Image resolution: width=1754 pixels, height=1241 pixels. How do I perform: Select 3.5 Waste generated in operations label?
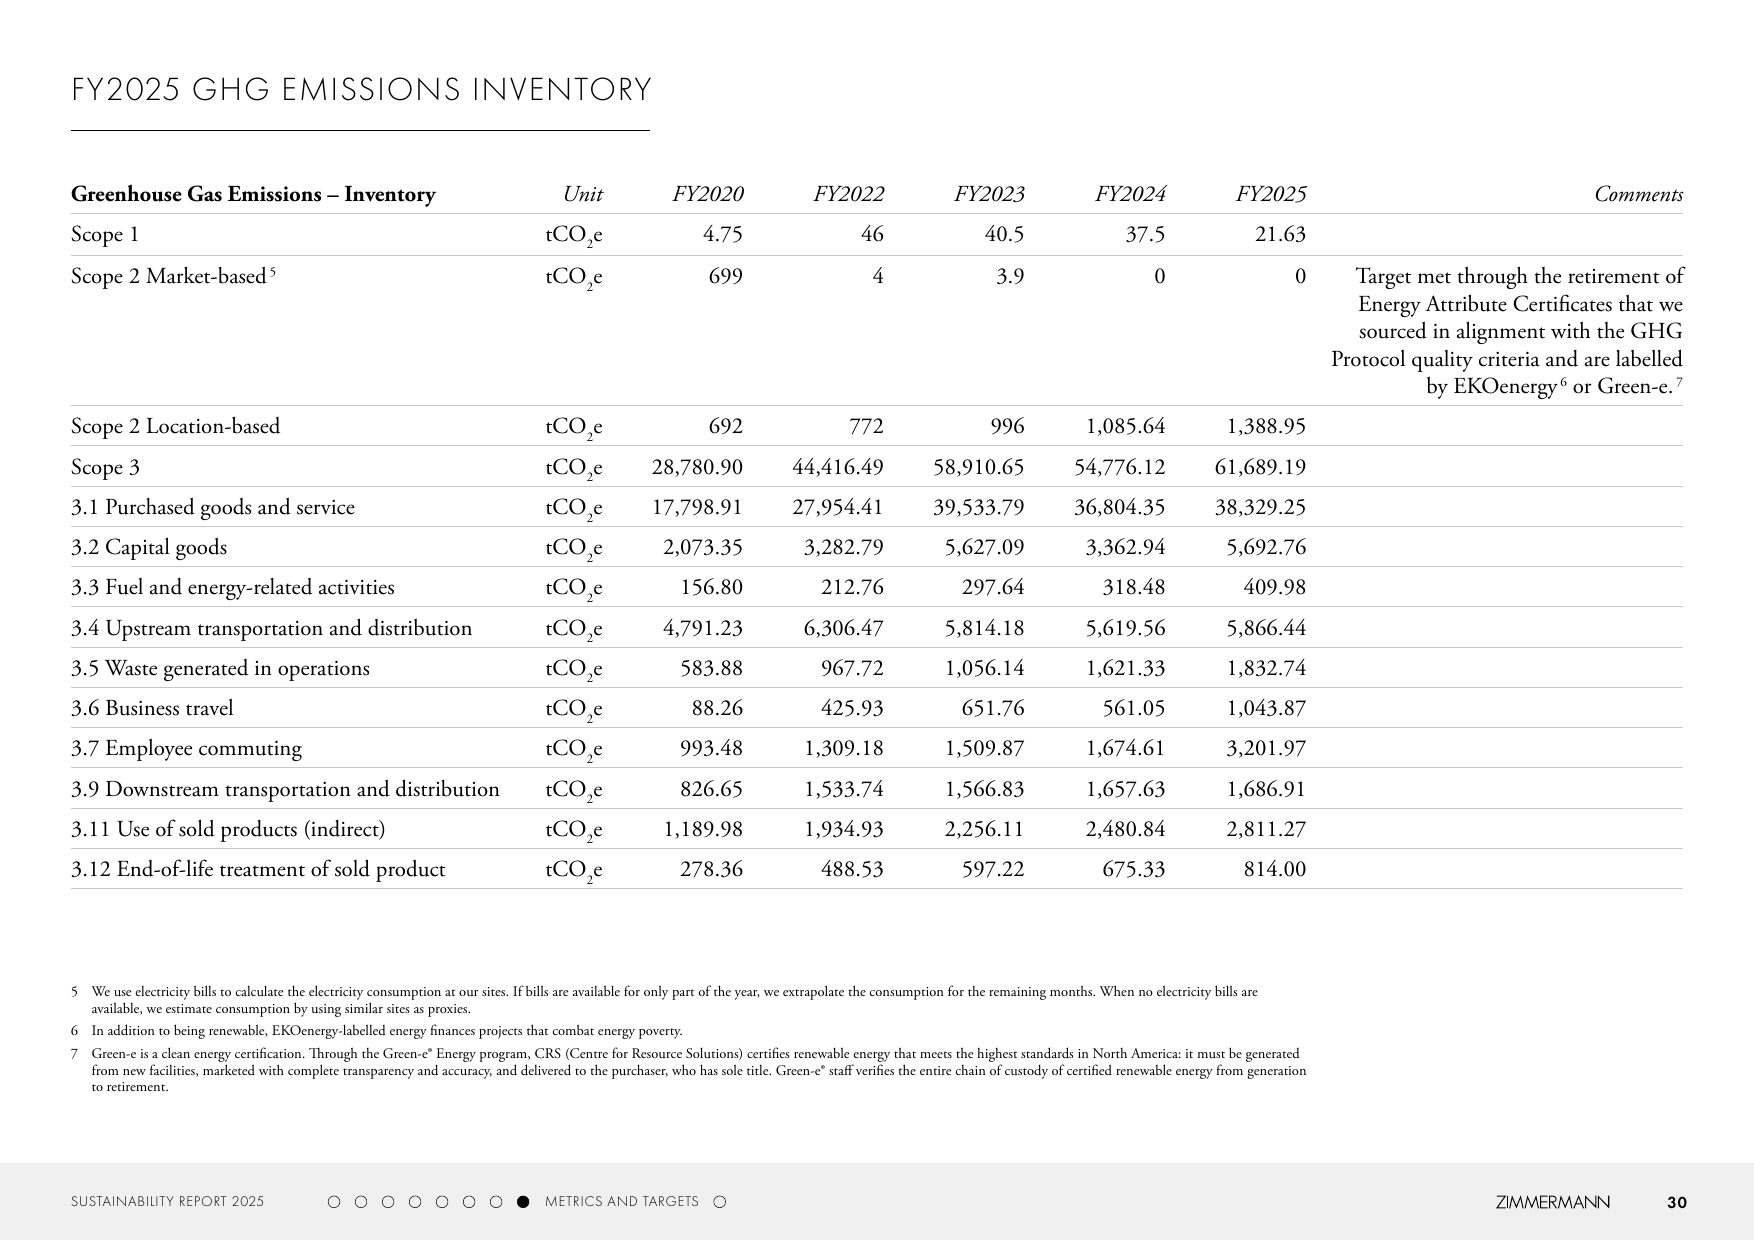point(220,669)
